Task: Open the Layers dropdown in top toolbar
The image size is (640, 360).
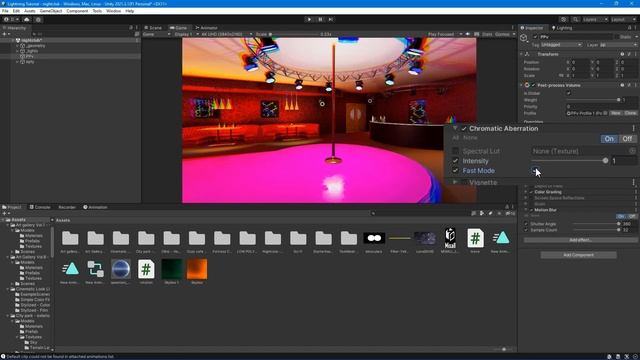Action: pos(595,19)
